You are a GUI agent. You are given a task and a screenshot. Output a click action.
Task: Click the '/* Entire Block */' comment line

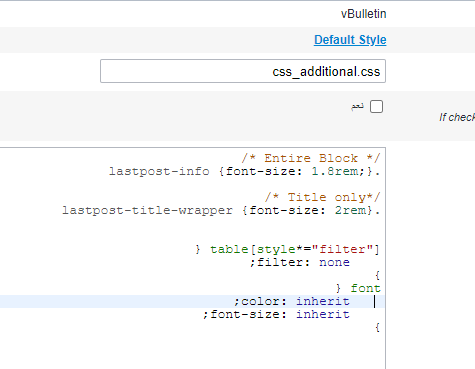pos(311,158)
